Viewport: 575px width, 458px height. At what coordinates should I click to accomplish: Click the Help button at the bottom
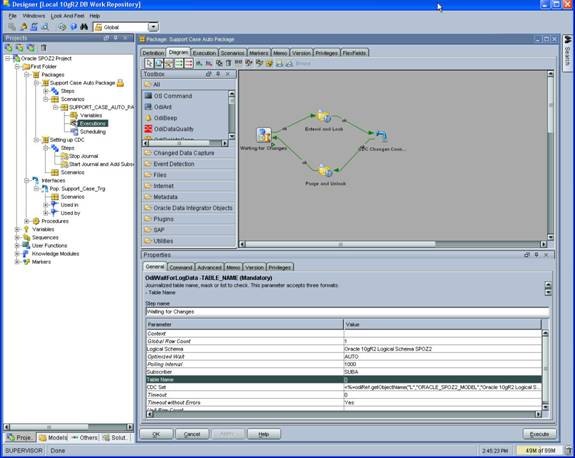click(264, 434)
